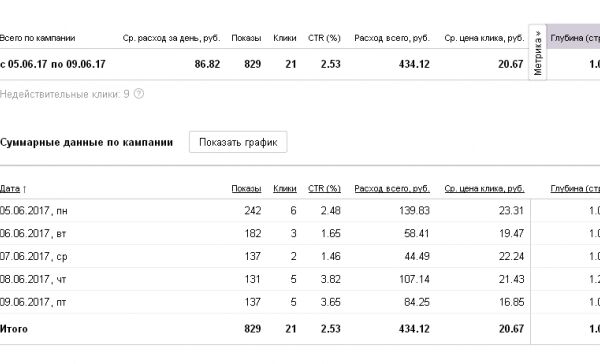Sort table by Дата column
The height and width of the screenshot is (364, 600).
pyautogui.click(x=10, y=189)
